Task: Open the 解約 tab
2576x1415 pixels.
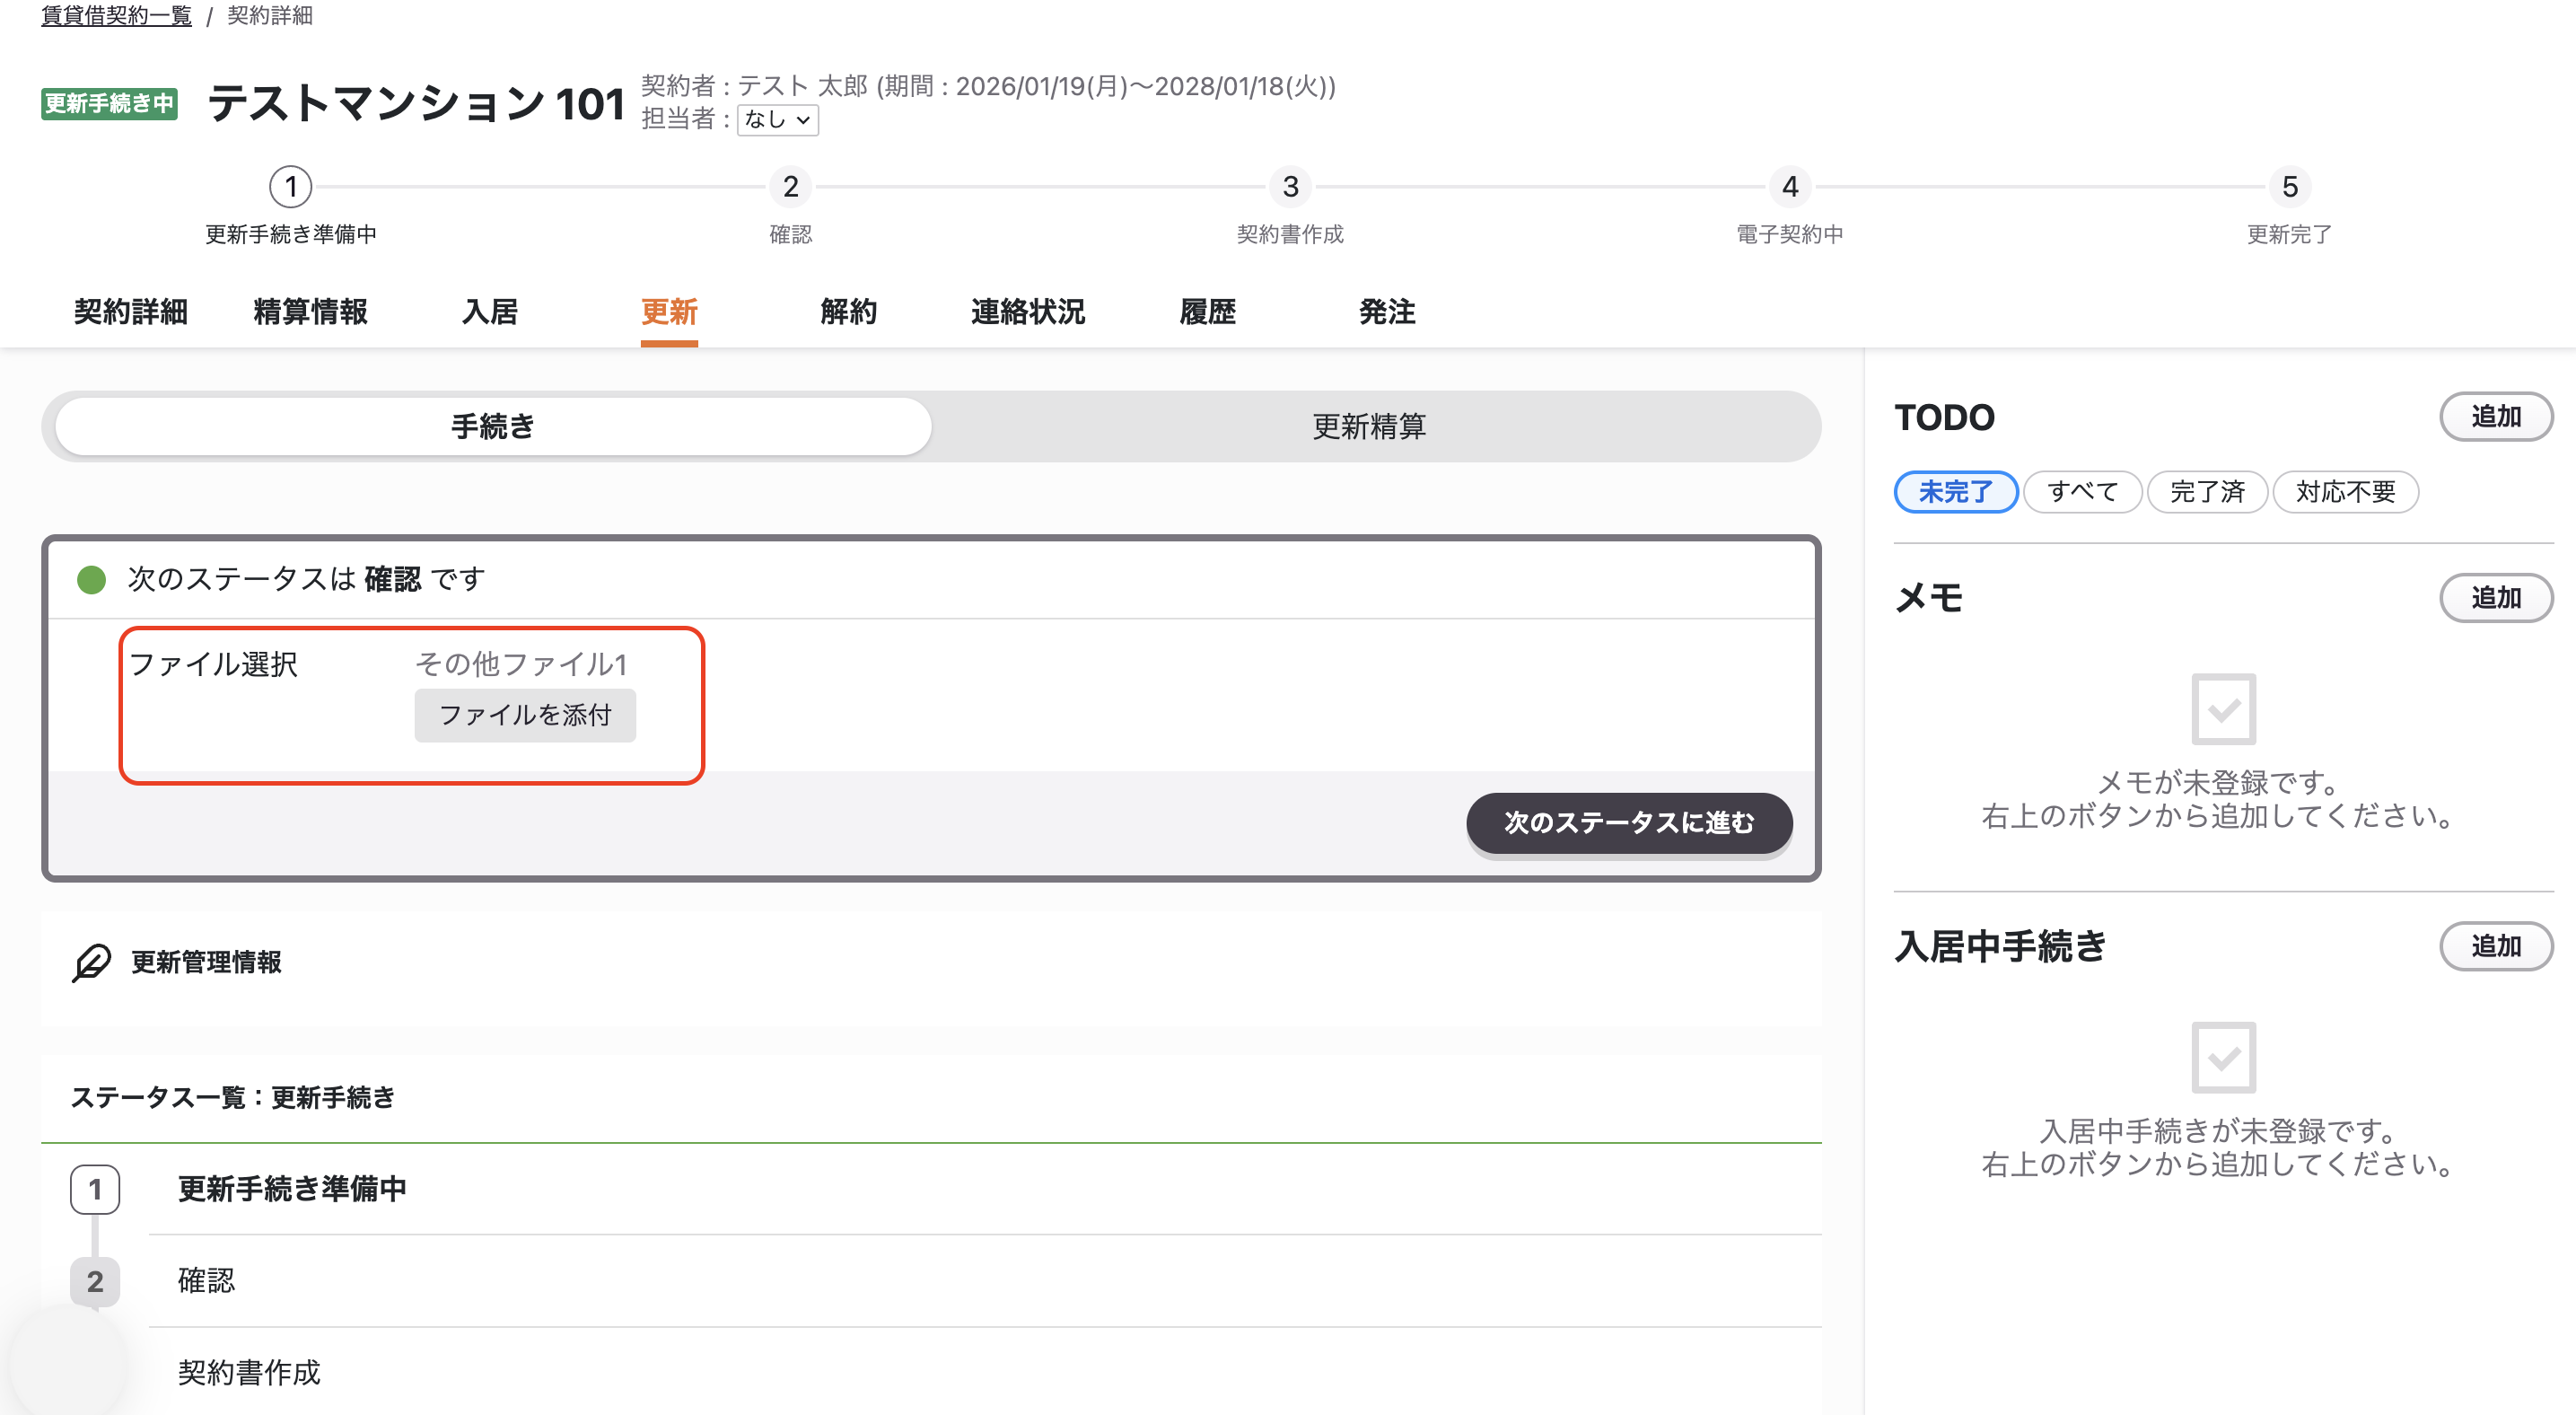Action: (848, 312)
